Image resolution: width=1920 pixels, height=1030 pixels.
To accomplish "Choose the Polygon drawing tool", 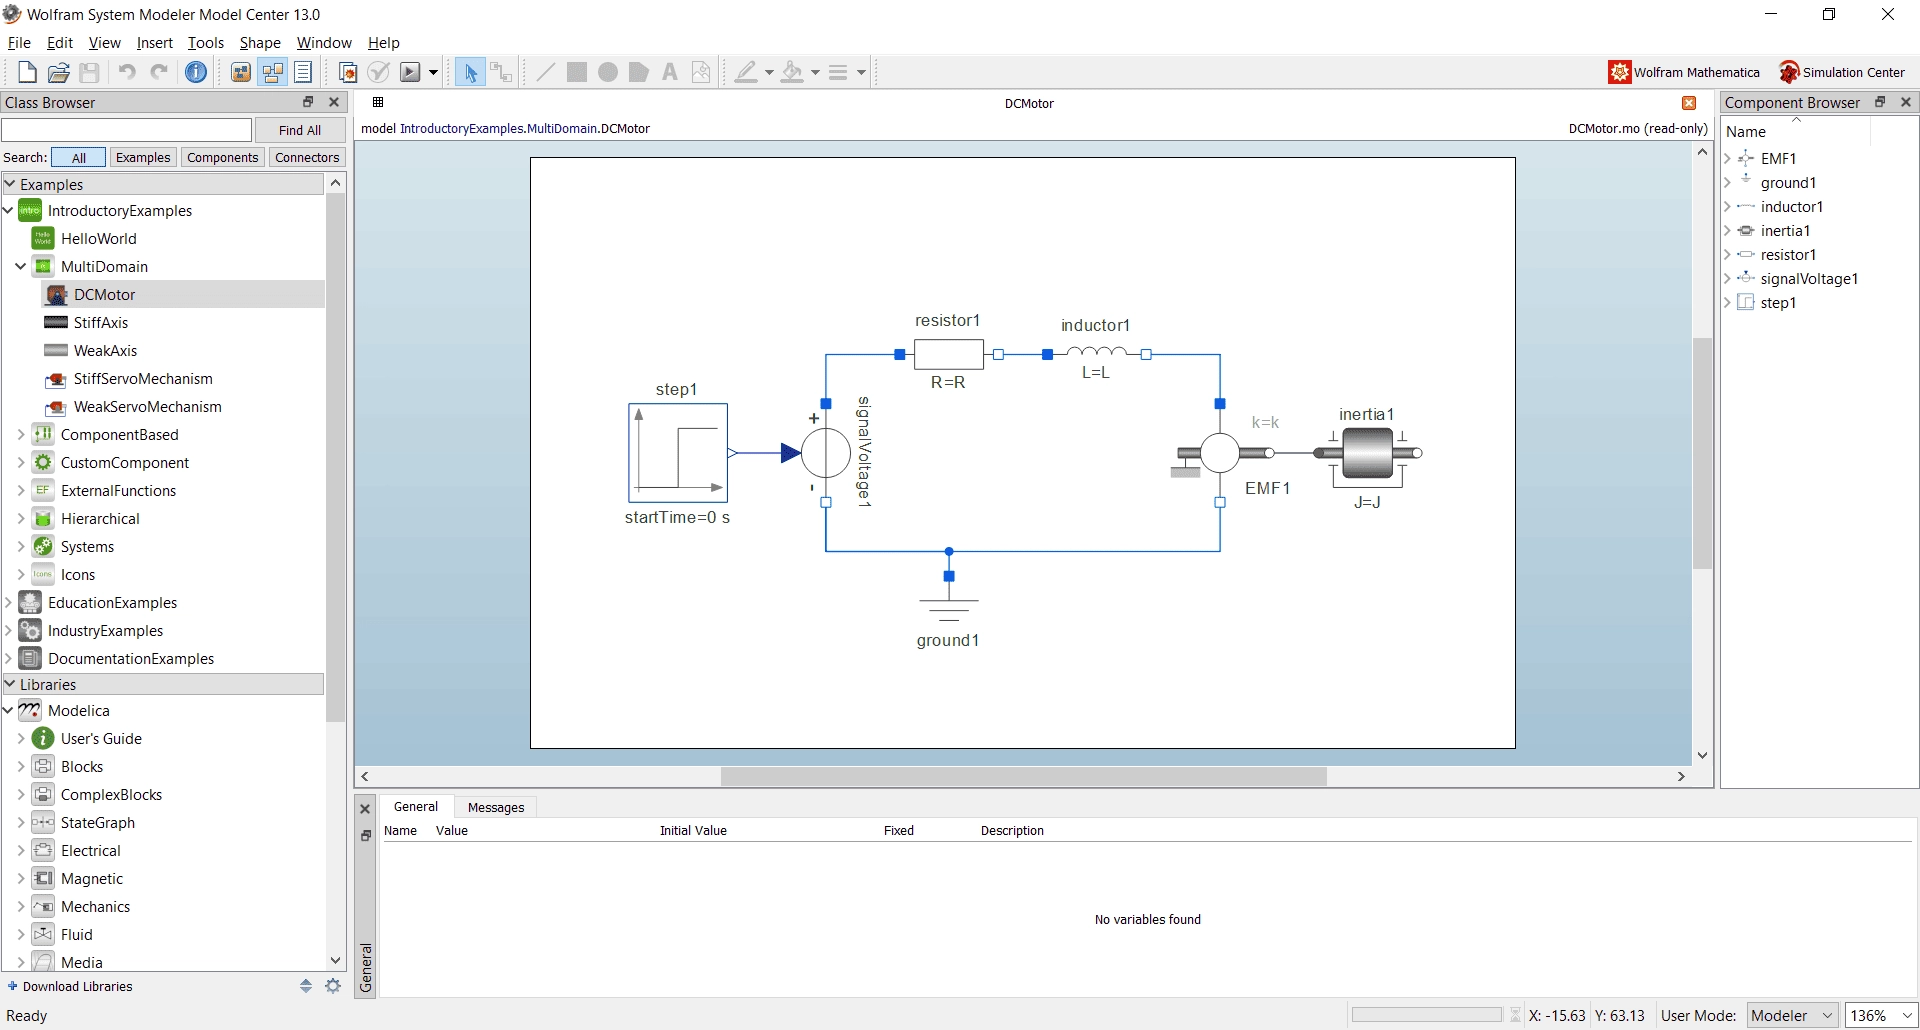I will [639, 72].
